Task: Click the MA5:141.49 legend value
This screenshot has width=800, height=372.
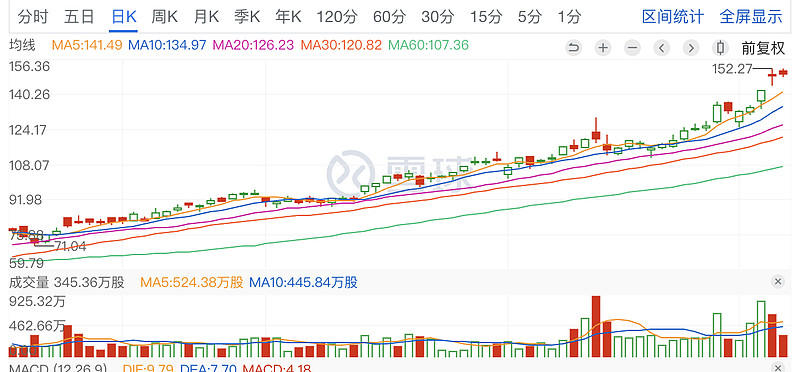Action: click(x=87, y=45)
